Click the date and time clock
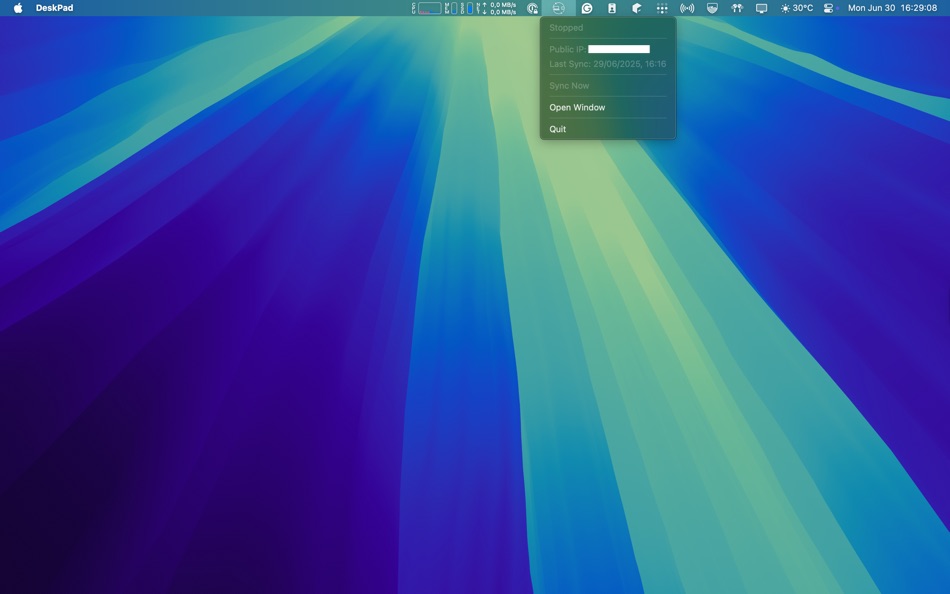Viewport: 950px width, 594px height. (x=892, y=8)
